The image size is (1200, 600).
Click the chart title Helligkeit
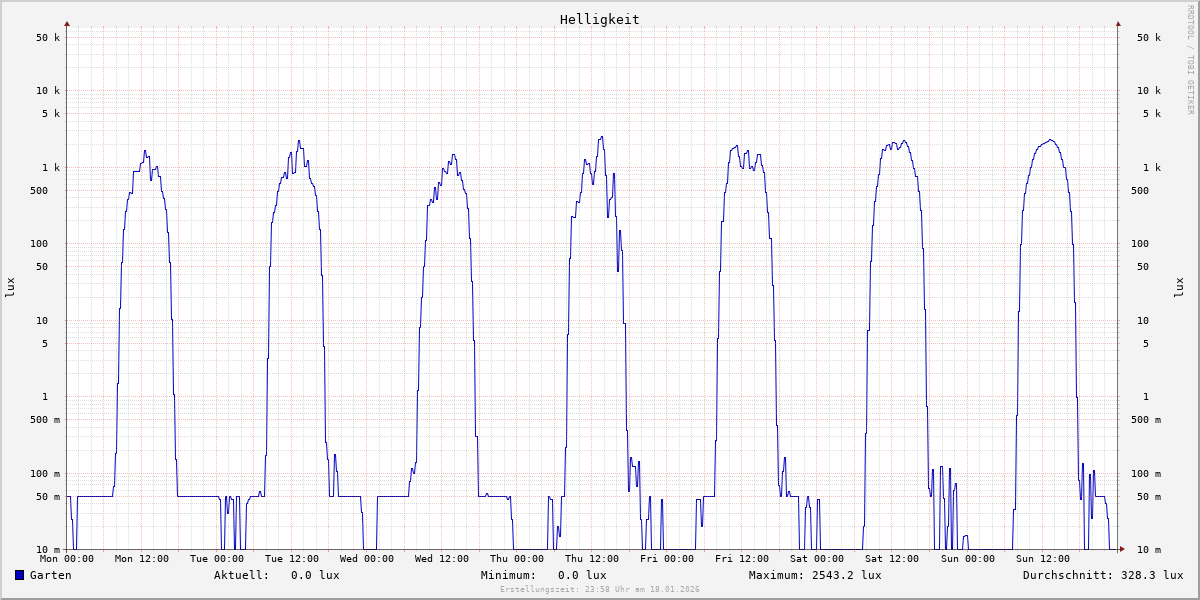[600, 19]
